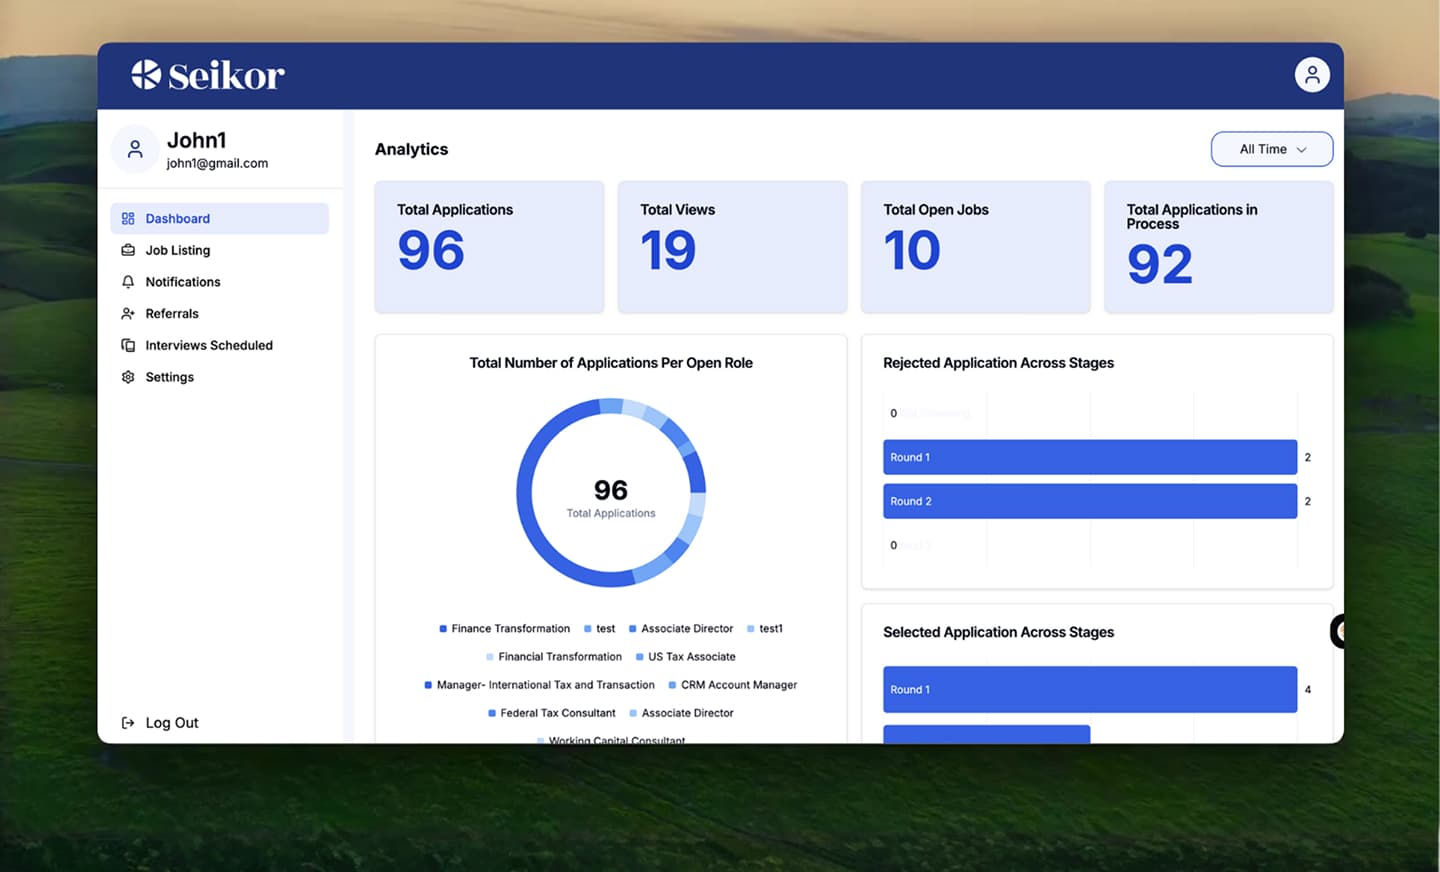Viewport: 1440px width, 872px height.
Task: Click the Dashboard grid icon
Action: (x=128, y=219)
